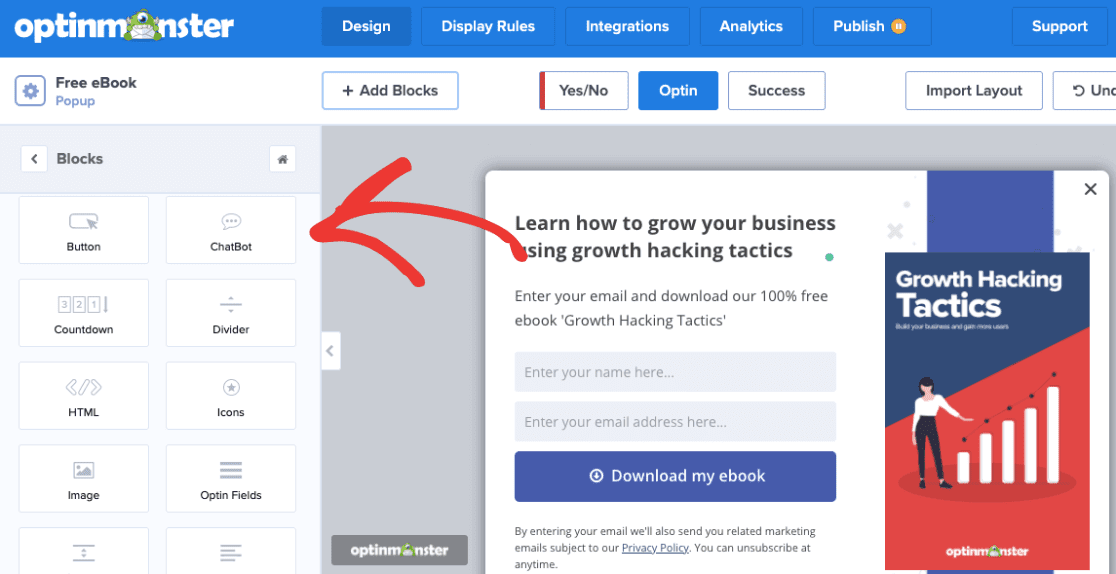Open campaign settings gear icon

click(x=30, y=91)
